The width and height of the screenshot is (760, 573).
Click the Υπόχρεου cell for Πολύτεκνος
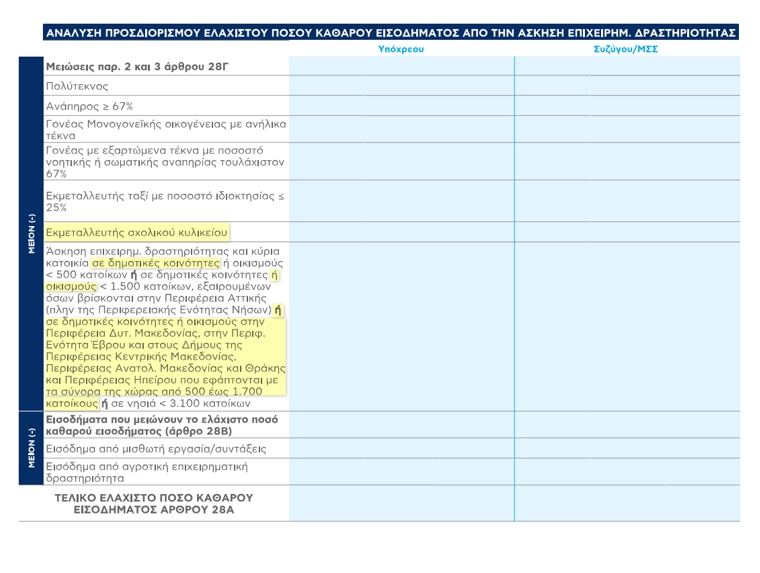point(401,86)
